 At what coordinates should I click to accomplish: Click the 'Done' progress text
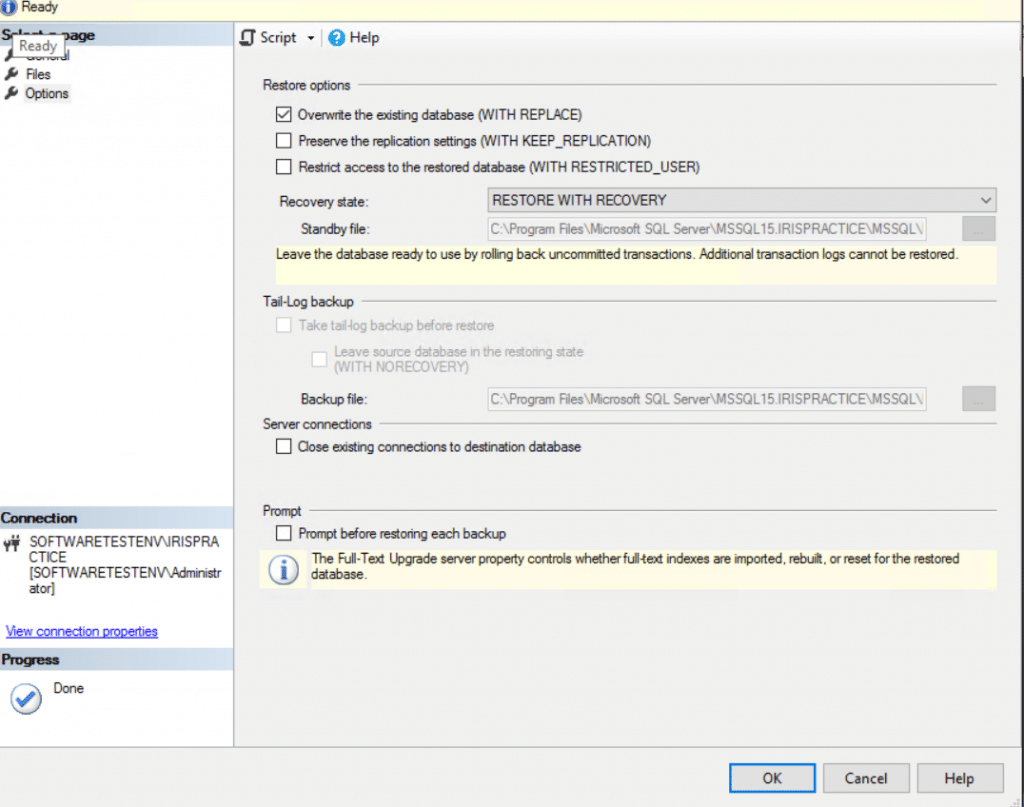pyautogui.click(x=69, y=688)
